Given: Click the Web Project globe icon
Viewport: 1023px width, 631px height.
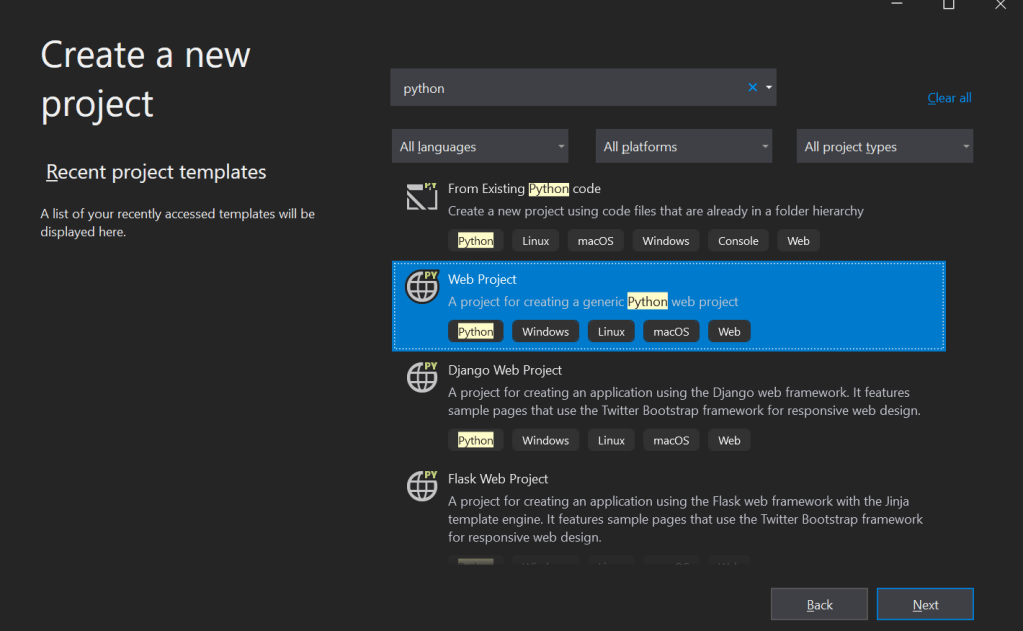Looking at the screenshot, I should click(422, 287).
